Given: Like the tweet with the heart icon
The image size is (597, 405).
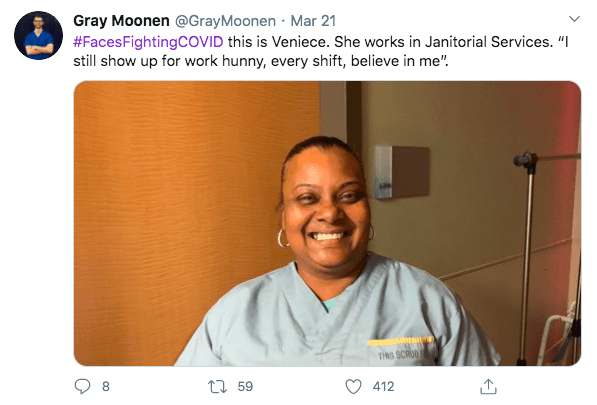Looking at the screenshot, I should pyautogui.click(x=353, y=386).
